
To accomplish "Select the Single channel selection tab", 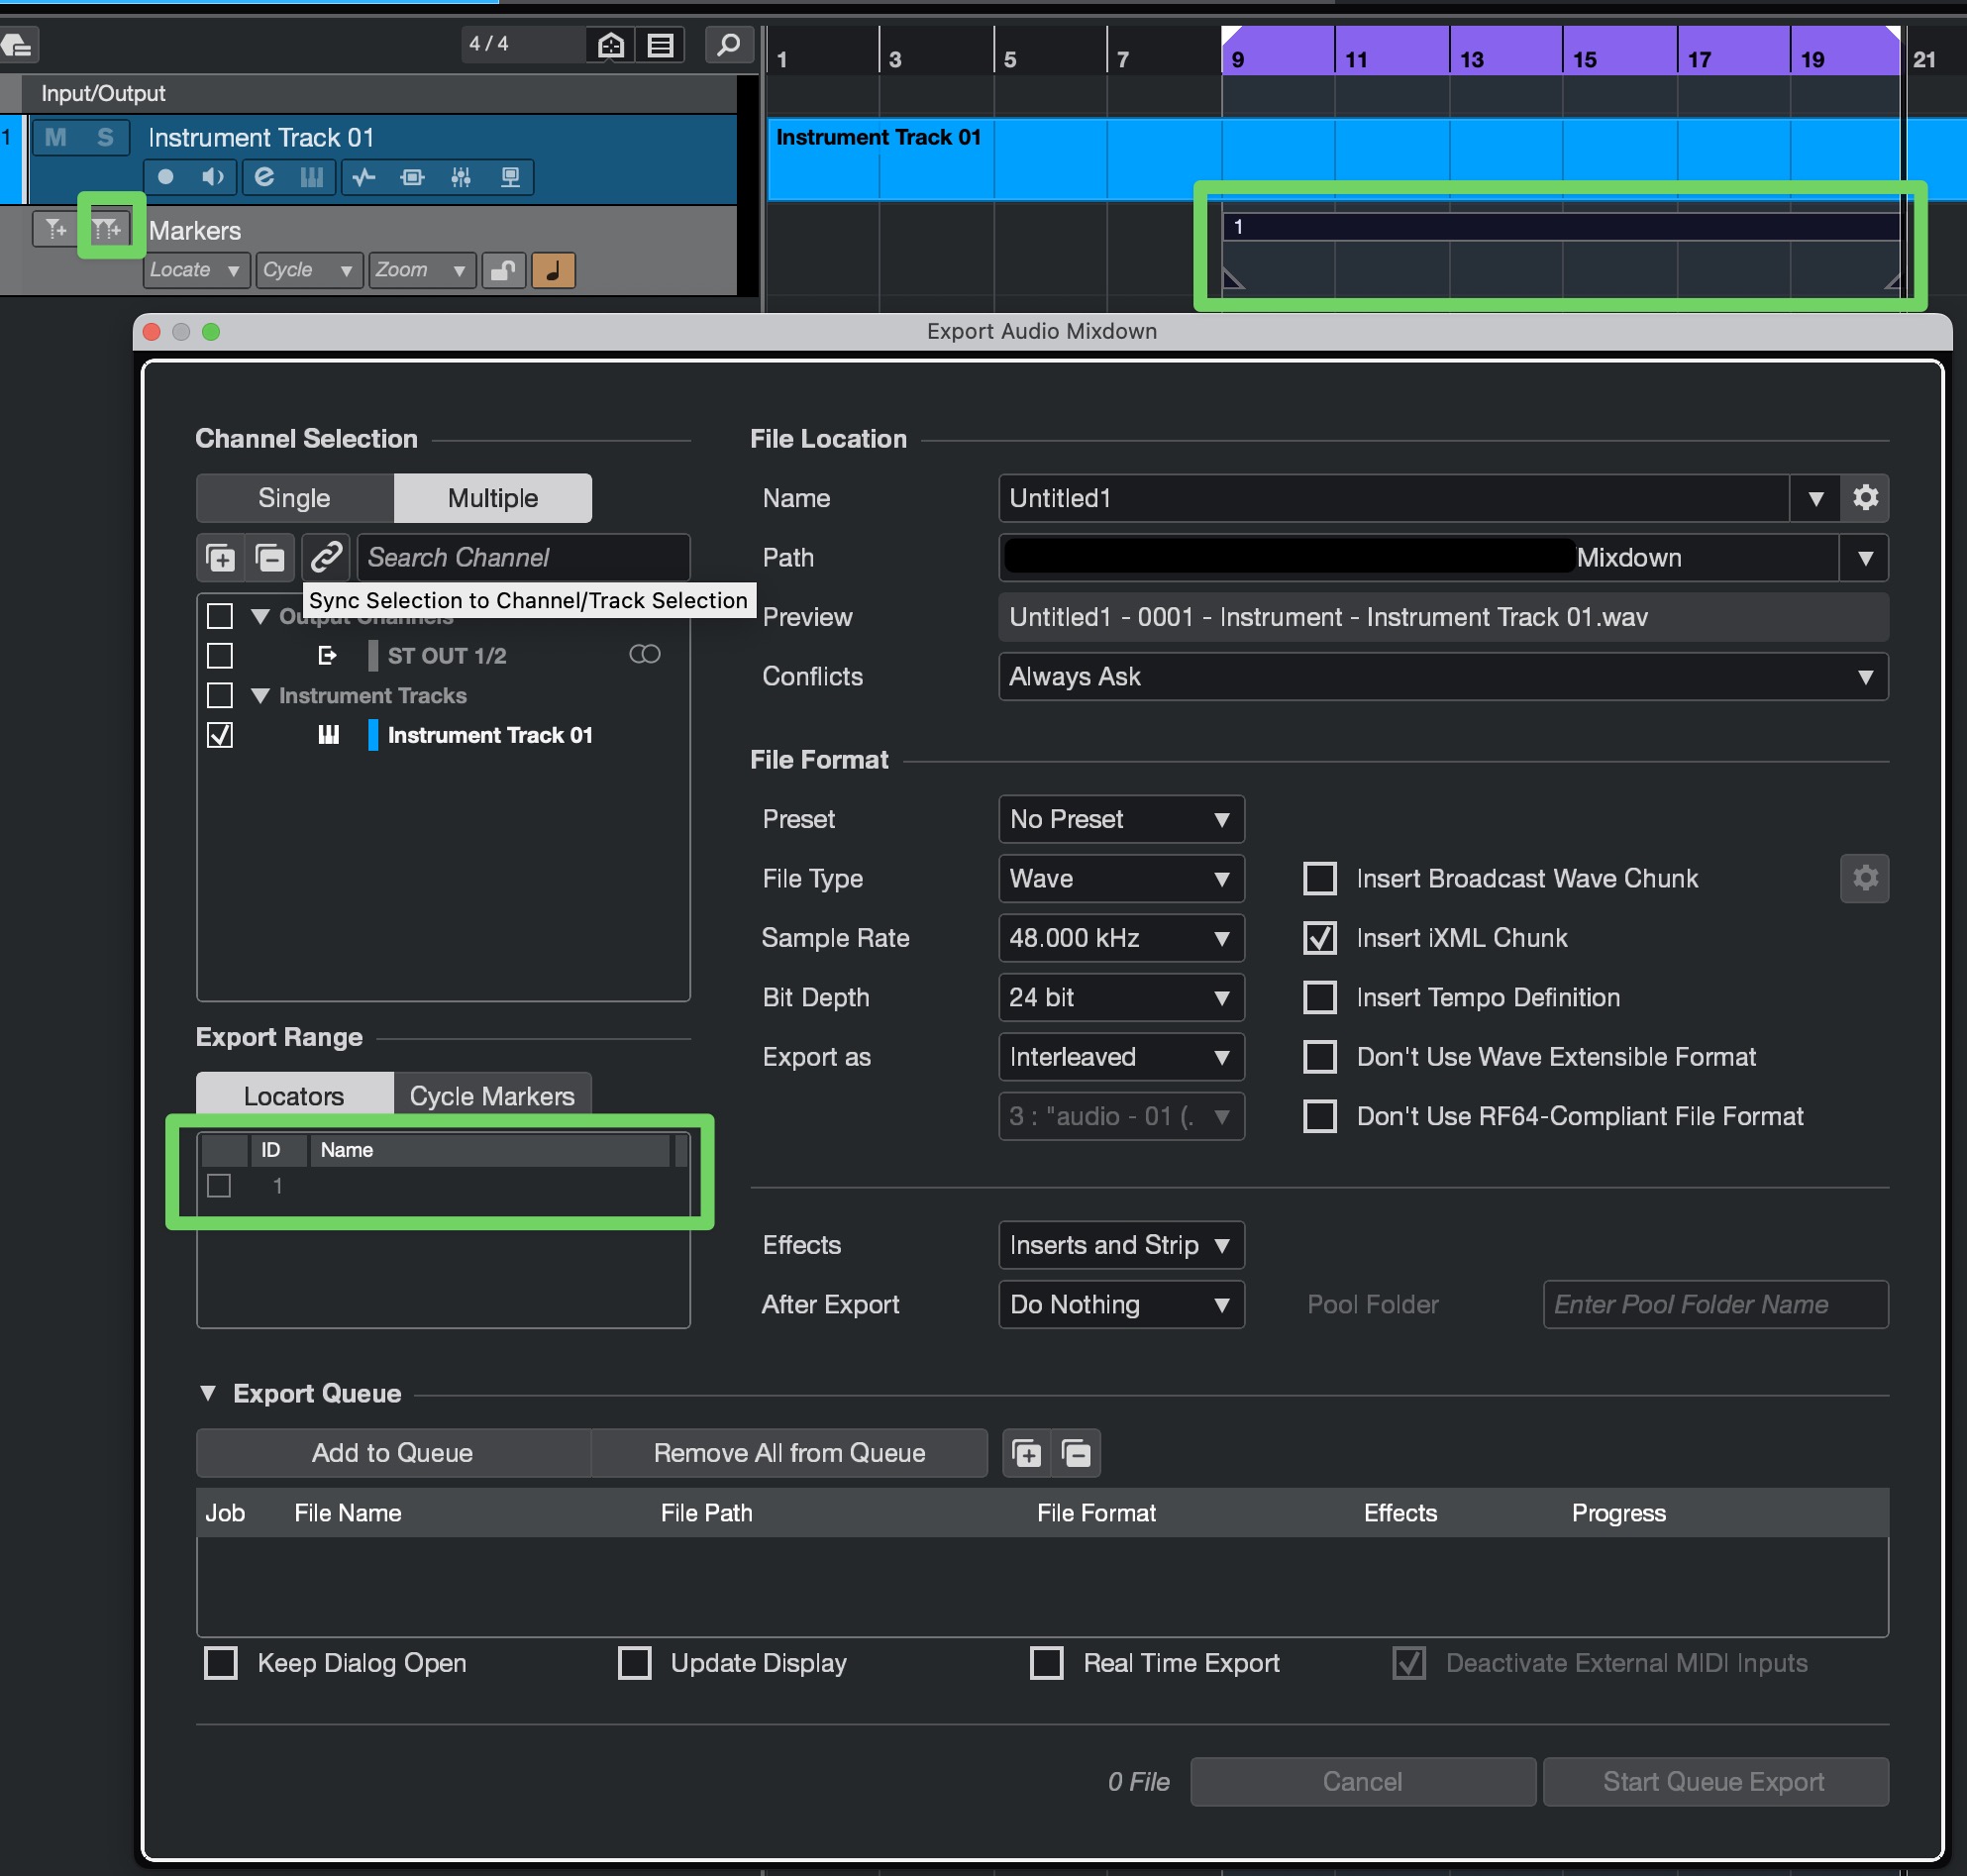I will point(294,498).
